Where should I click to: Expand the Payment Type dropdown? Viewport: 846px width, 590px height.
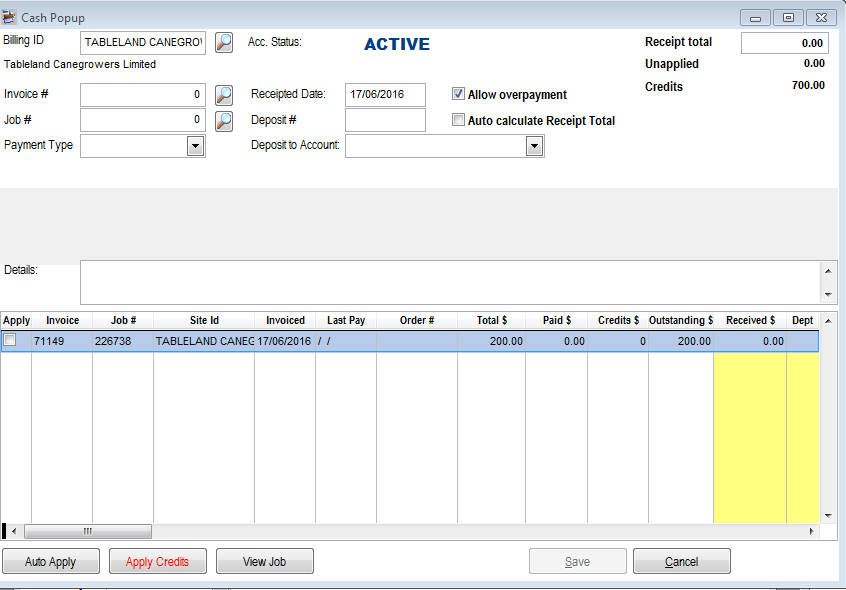click(195, 147)
